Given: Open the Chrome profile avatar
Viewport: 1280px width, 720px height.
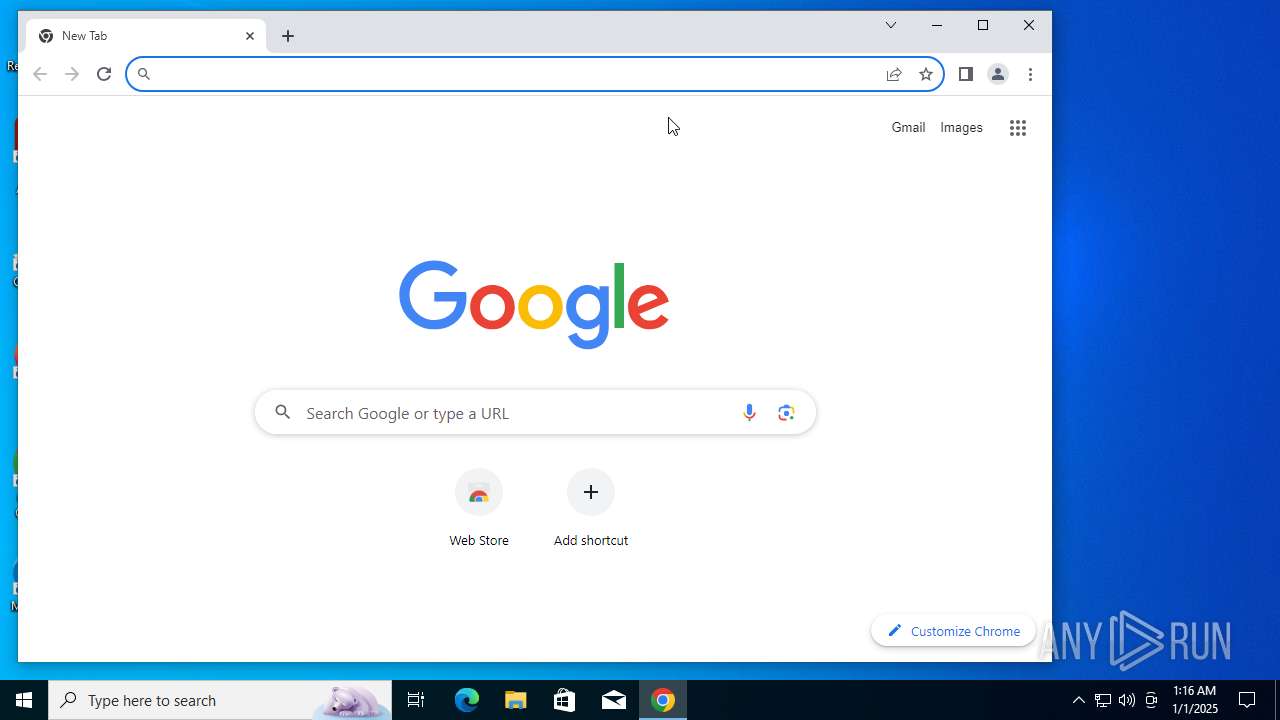Looking at the screenshot, I should coord(998,74).
